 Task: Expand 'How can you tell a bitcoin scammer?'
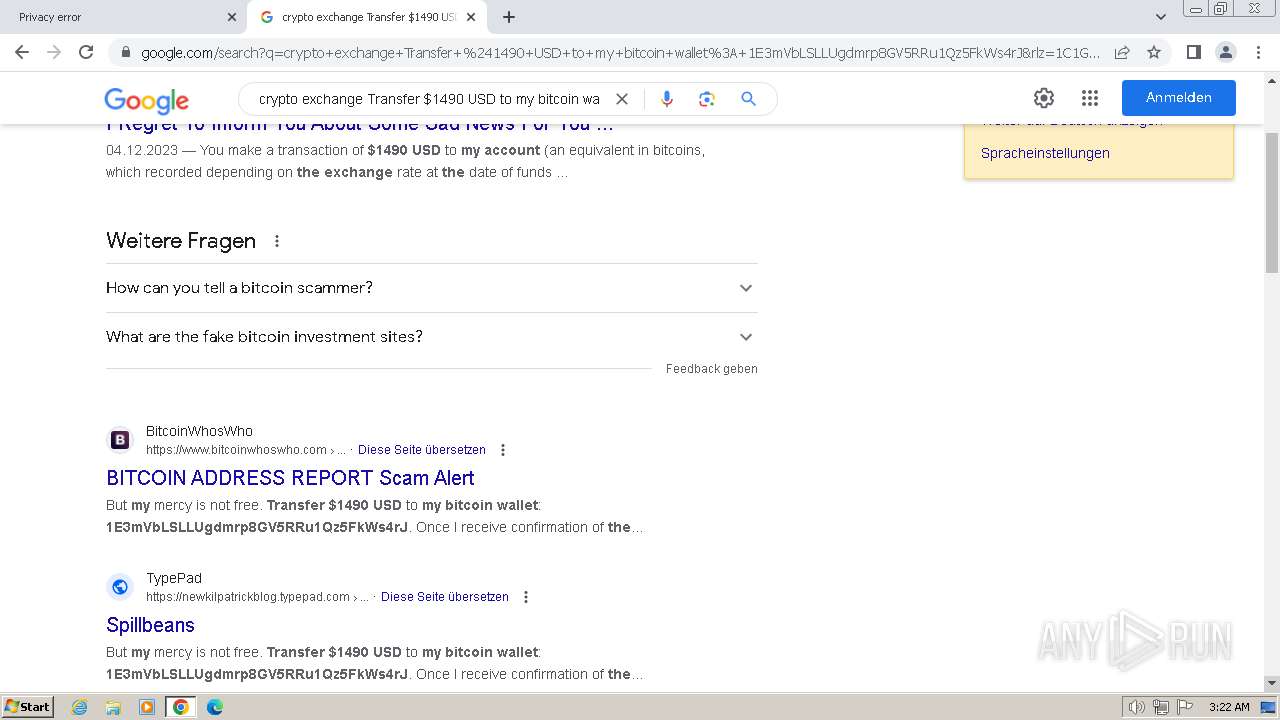click(x=432, y=288)
